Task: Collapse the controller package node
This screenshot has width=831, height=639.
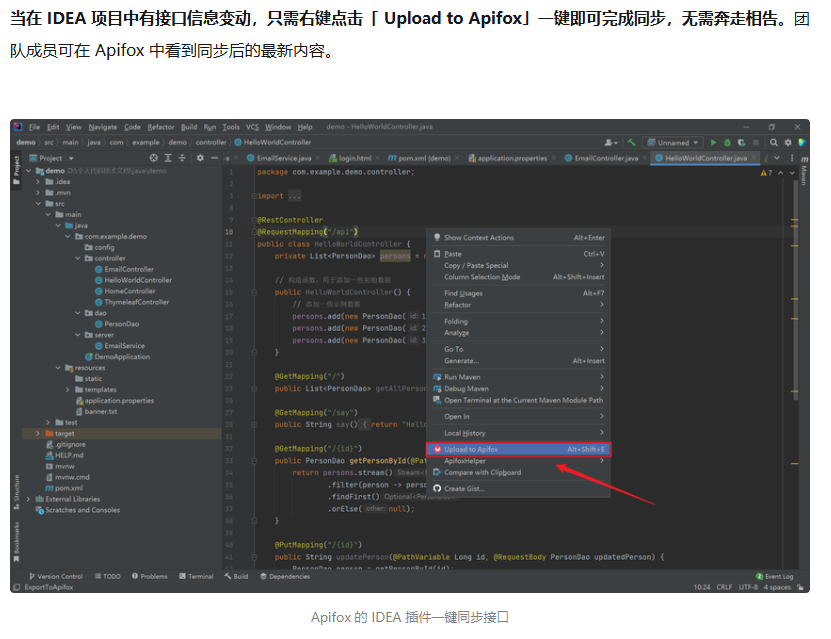Action: (x=78, y=259)
